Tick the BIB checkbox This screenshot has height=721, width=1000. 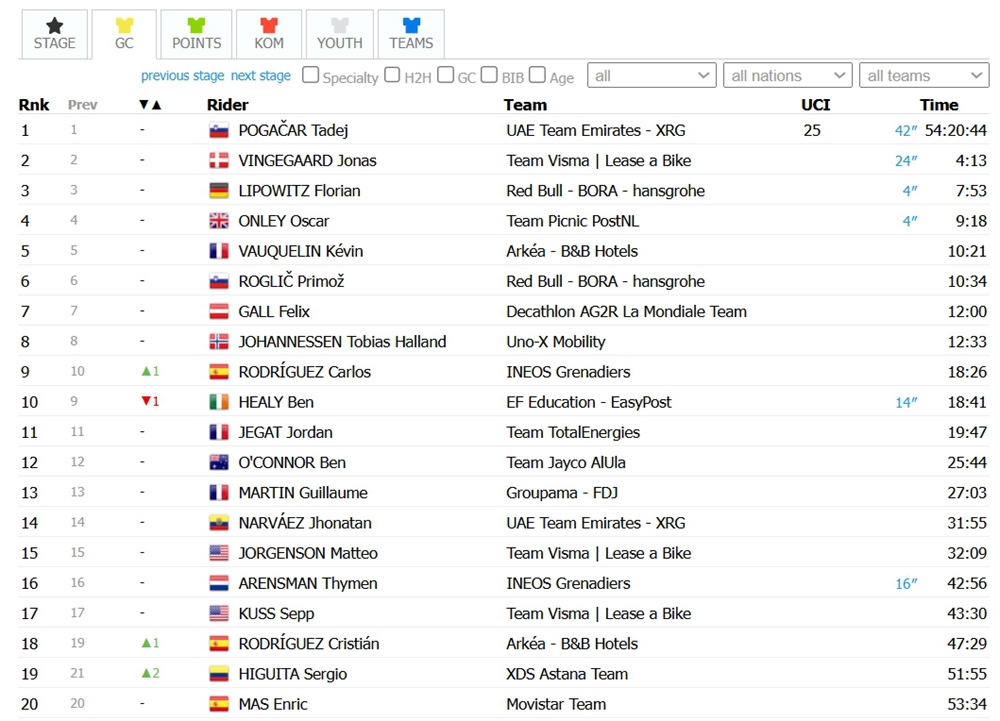pyautogui.click(x=489, y=75)
